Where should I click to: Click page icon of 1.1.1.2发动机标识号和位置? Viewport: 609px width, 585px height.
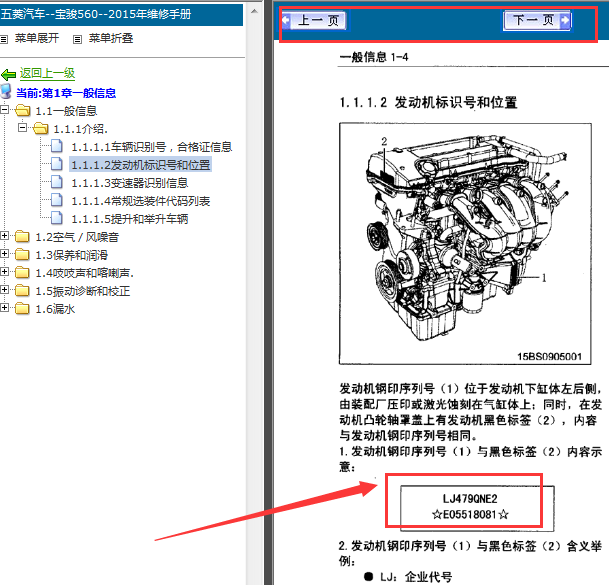[x=57, y=164]
